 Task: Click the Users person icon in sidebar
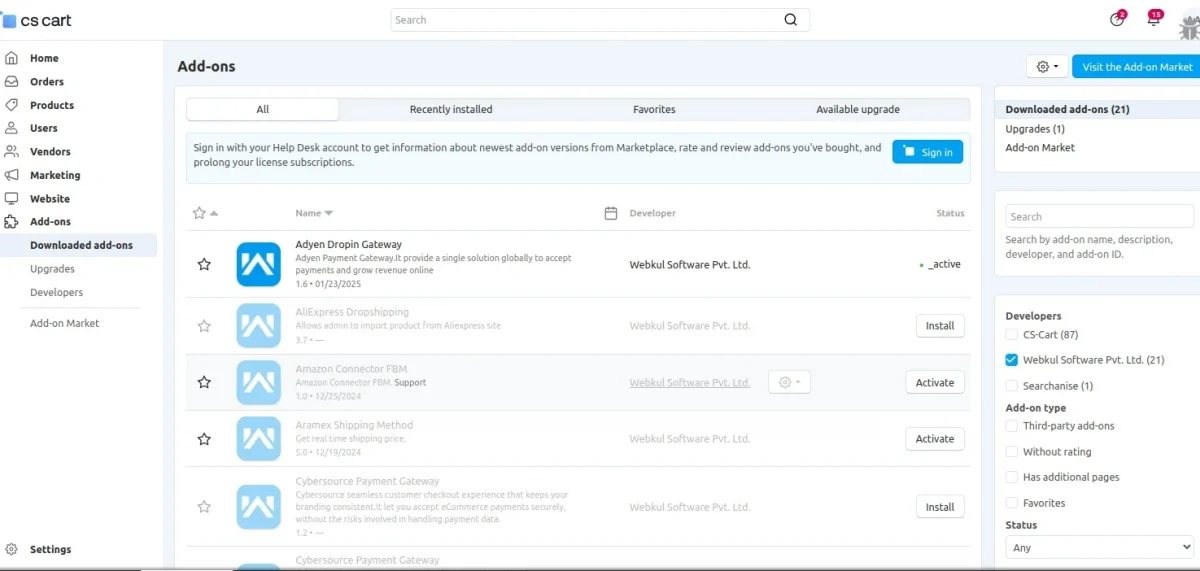point(12,128)
